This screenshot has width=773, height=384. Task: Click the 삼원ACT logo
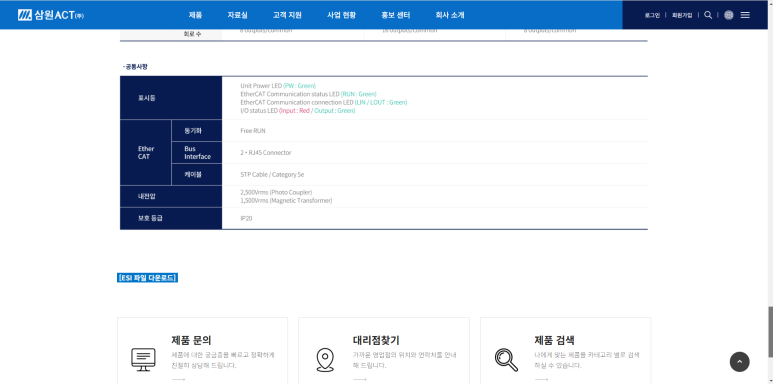pos(51,15)
